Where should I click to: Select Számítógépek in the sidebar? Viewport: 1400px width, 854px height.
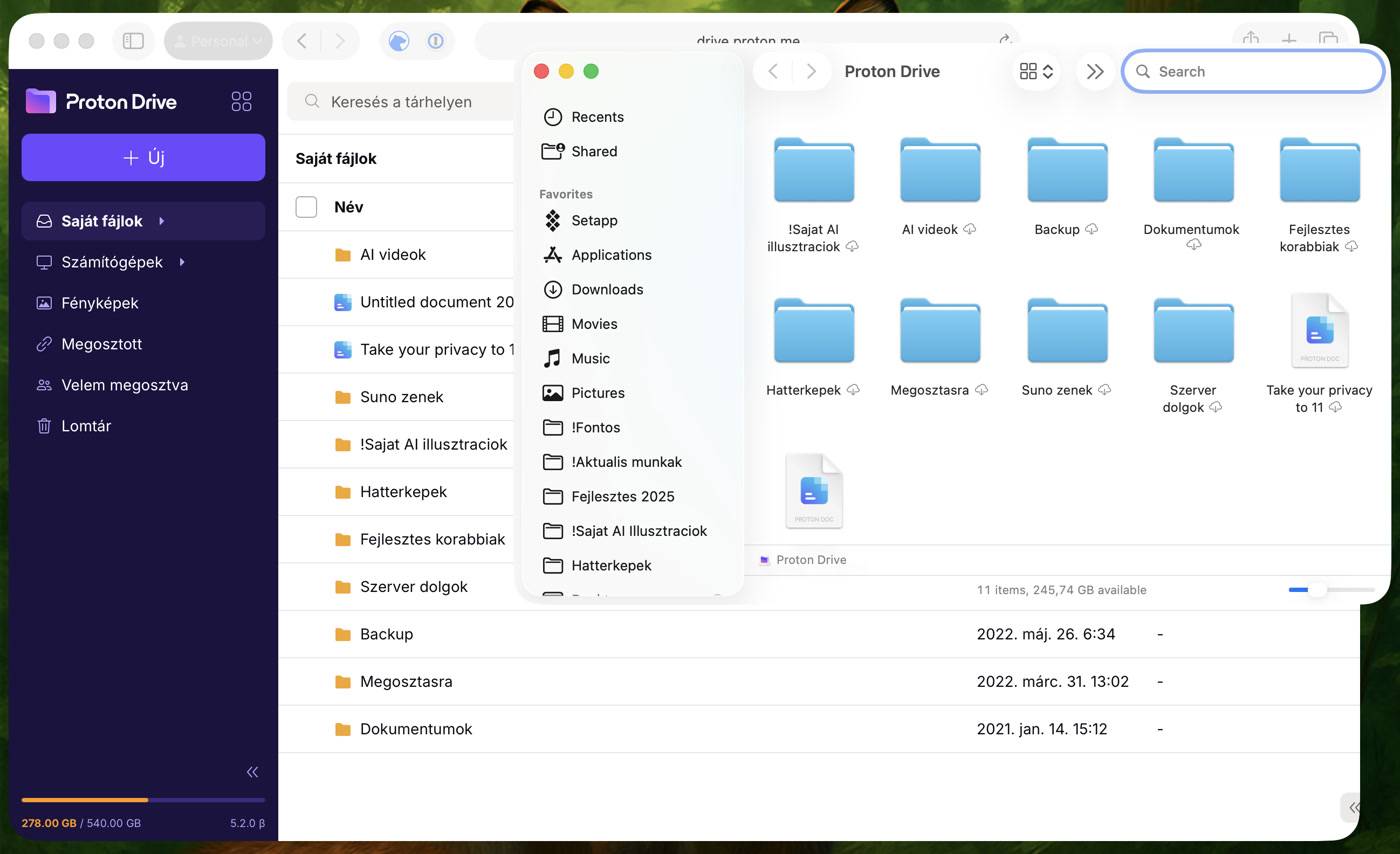click(x=143, y=262)
